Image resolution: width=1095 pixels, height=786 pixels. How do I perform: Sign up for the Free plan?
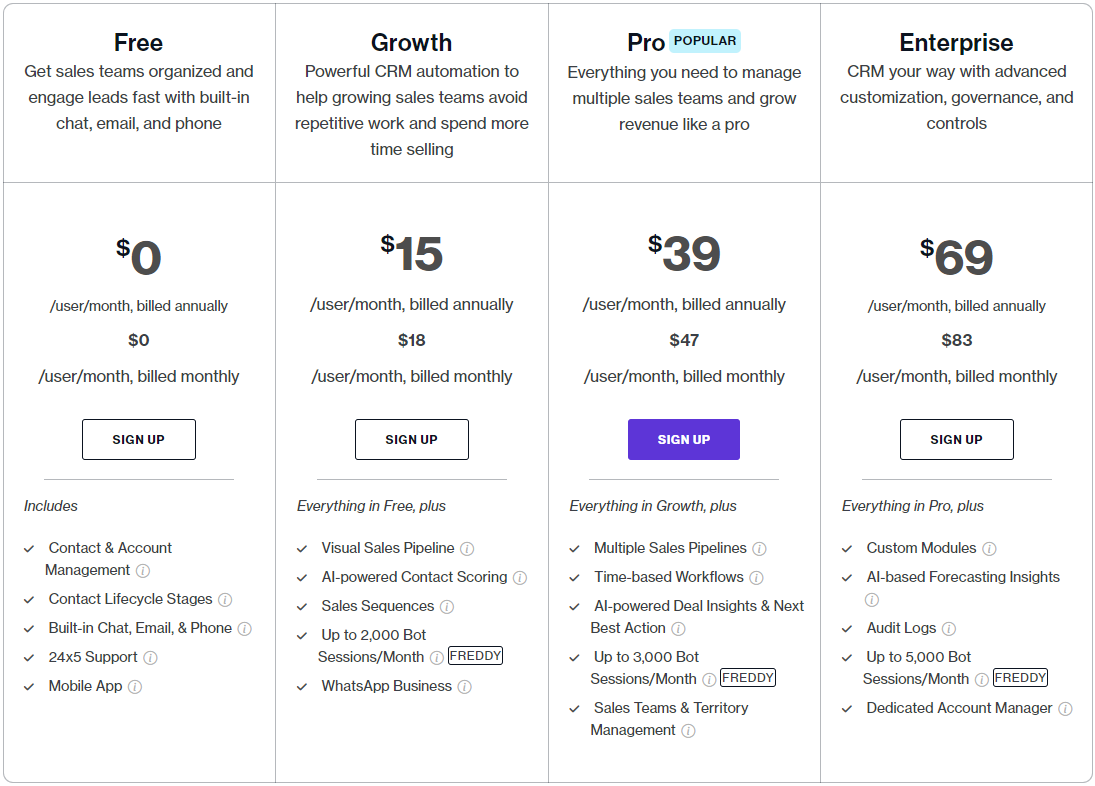(x=139, y=440)
